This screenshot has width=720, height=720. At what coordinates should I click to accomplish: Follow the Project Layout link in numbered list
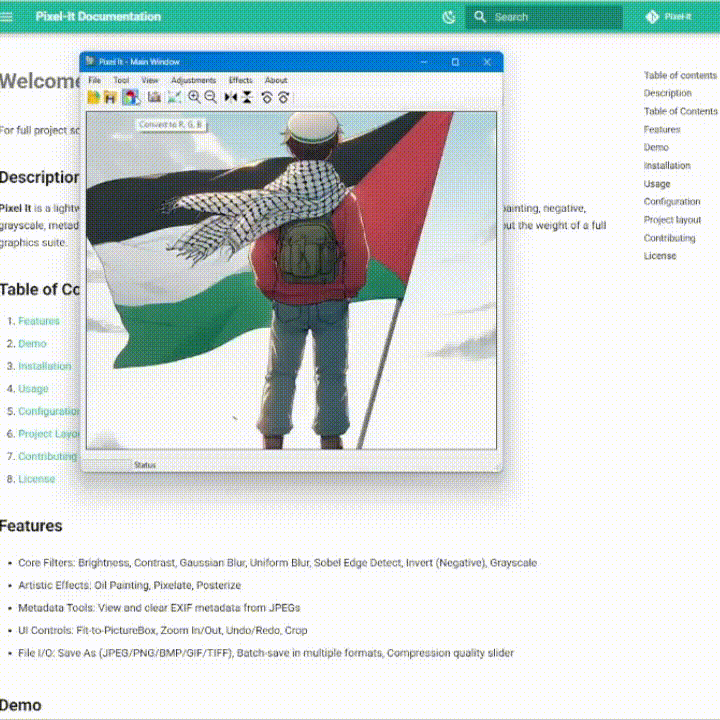click(49, 433)
